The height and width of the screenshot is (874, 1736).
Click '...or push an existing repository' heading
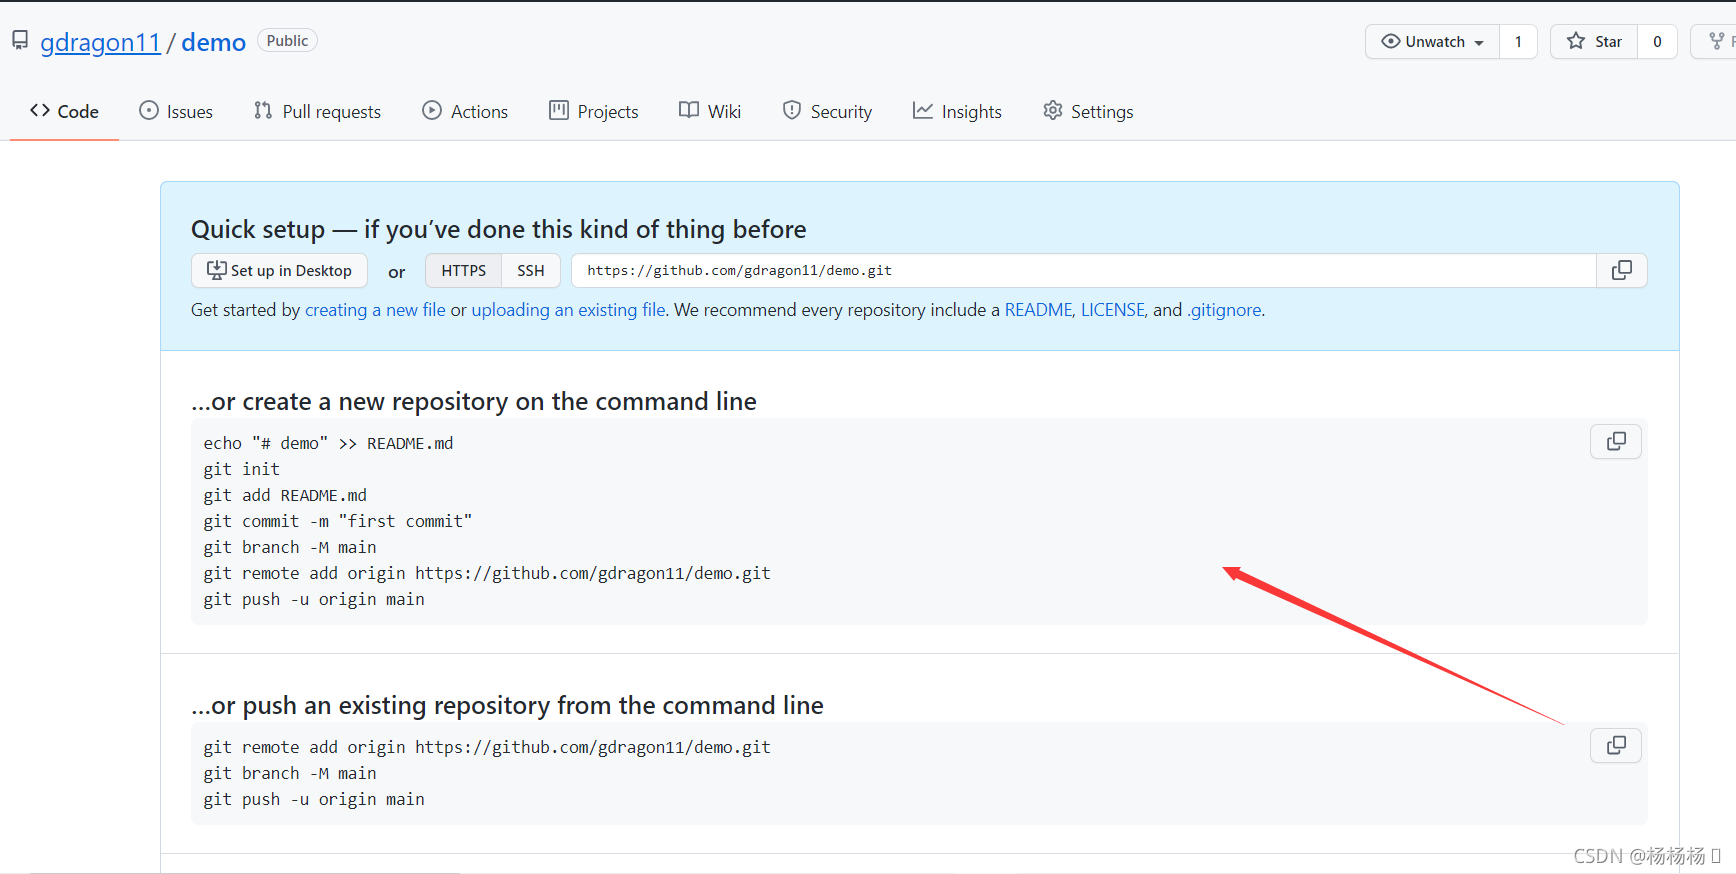click(x=507, y=705)
